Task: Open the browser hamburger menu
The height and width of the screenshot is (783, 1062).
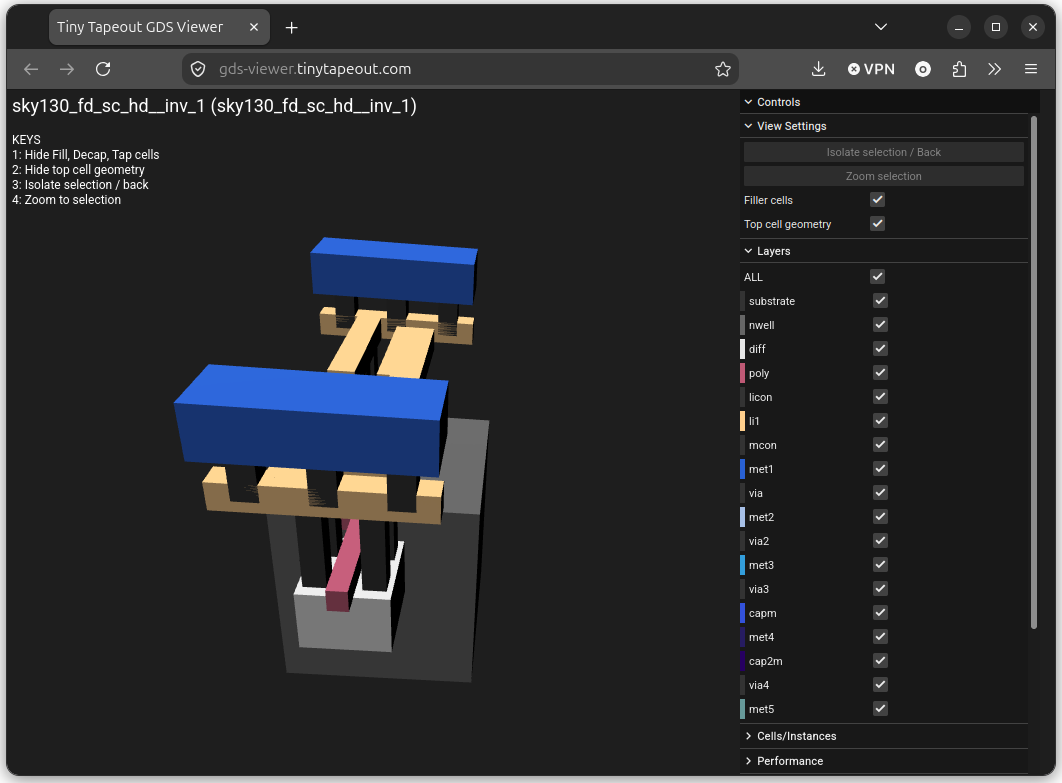Action: (x=1031, y=69)
